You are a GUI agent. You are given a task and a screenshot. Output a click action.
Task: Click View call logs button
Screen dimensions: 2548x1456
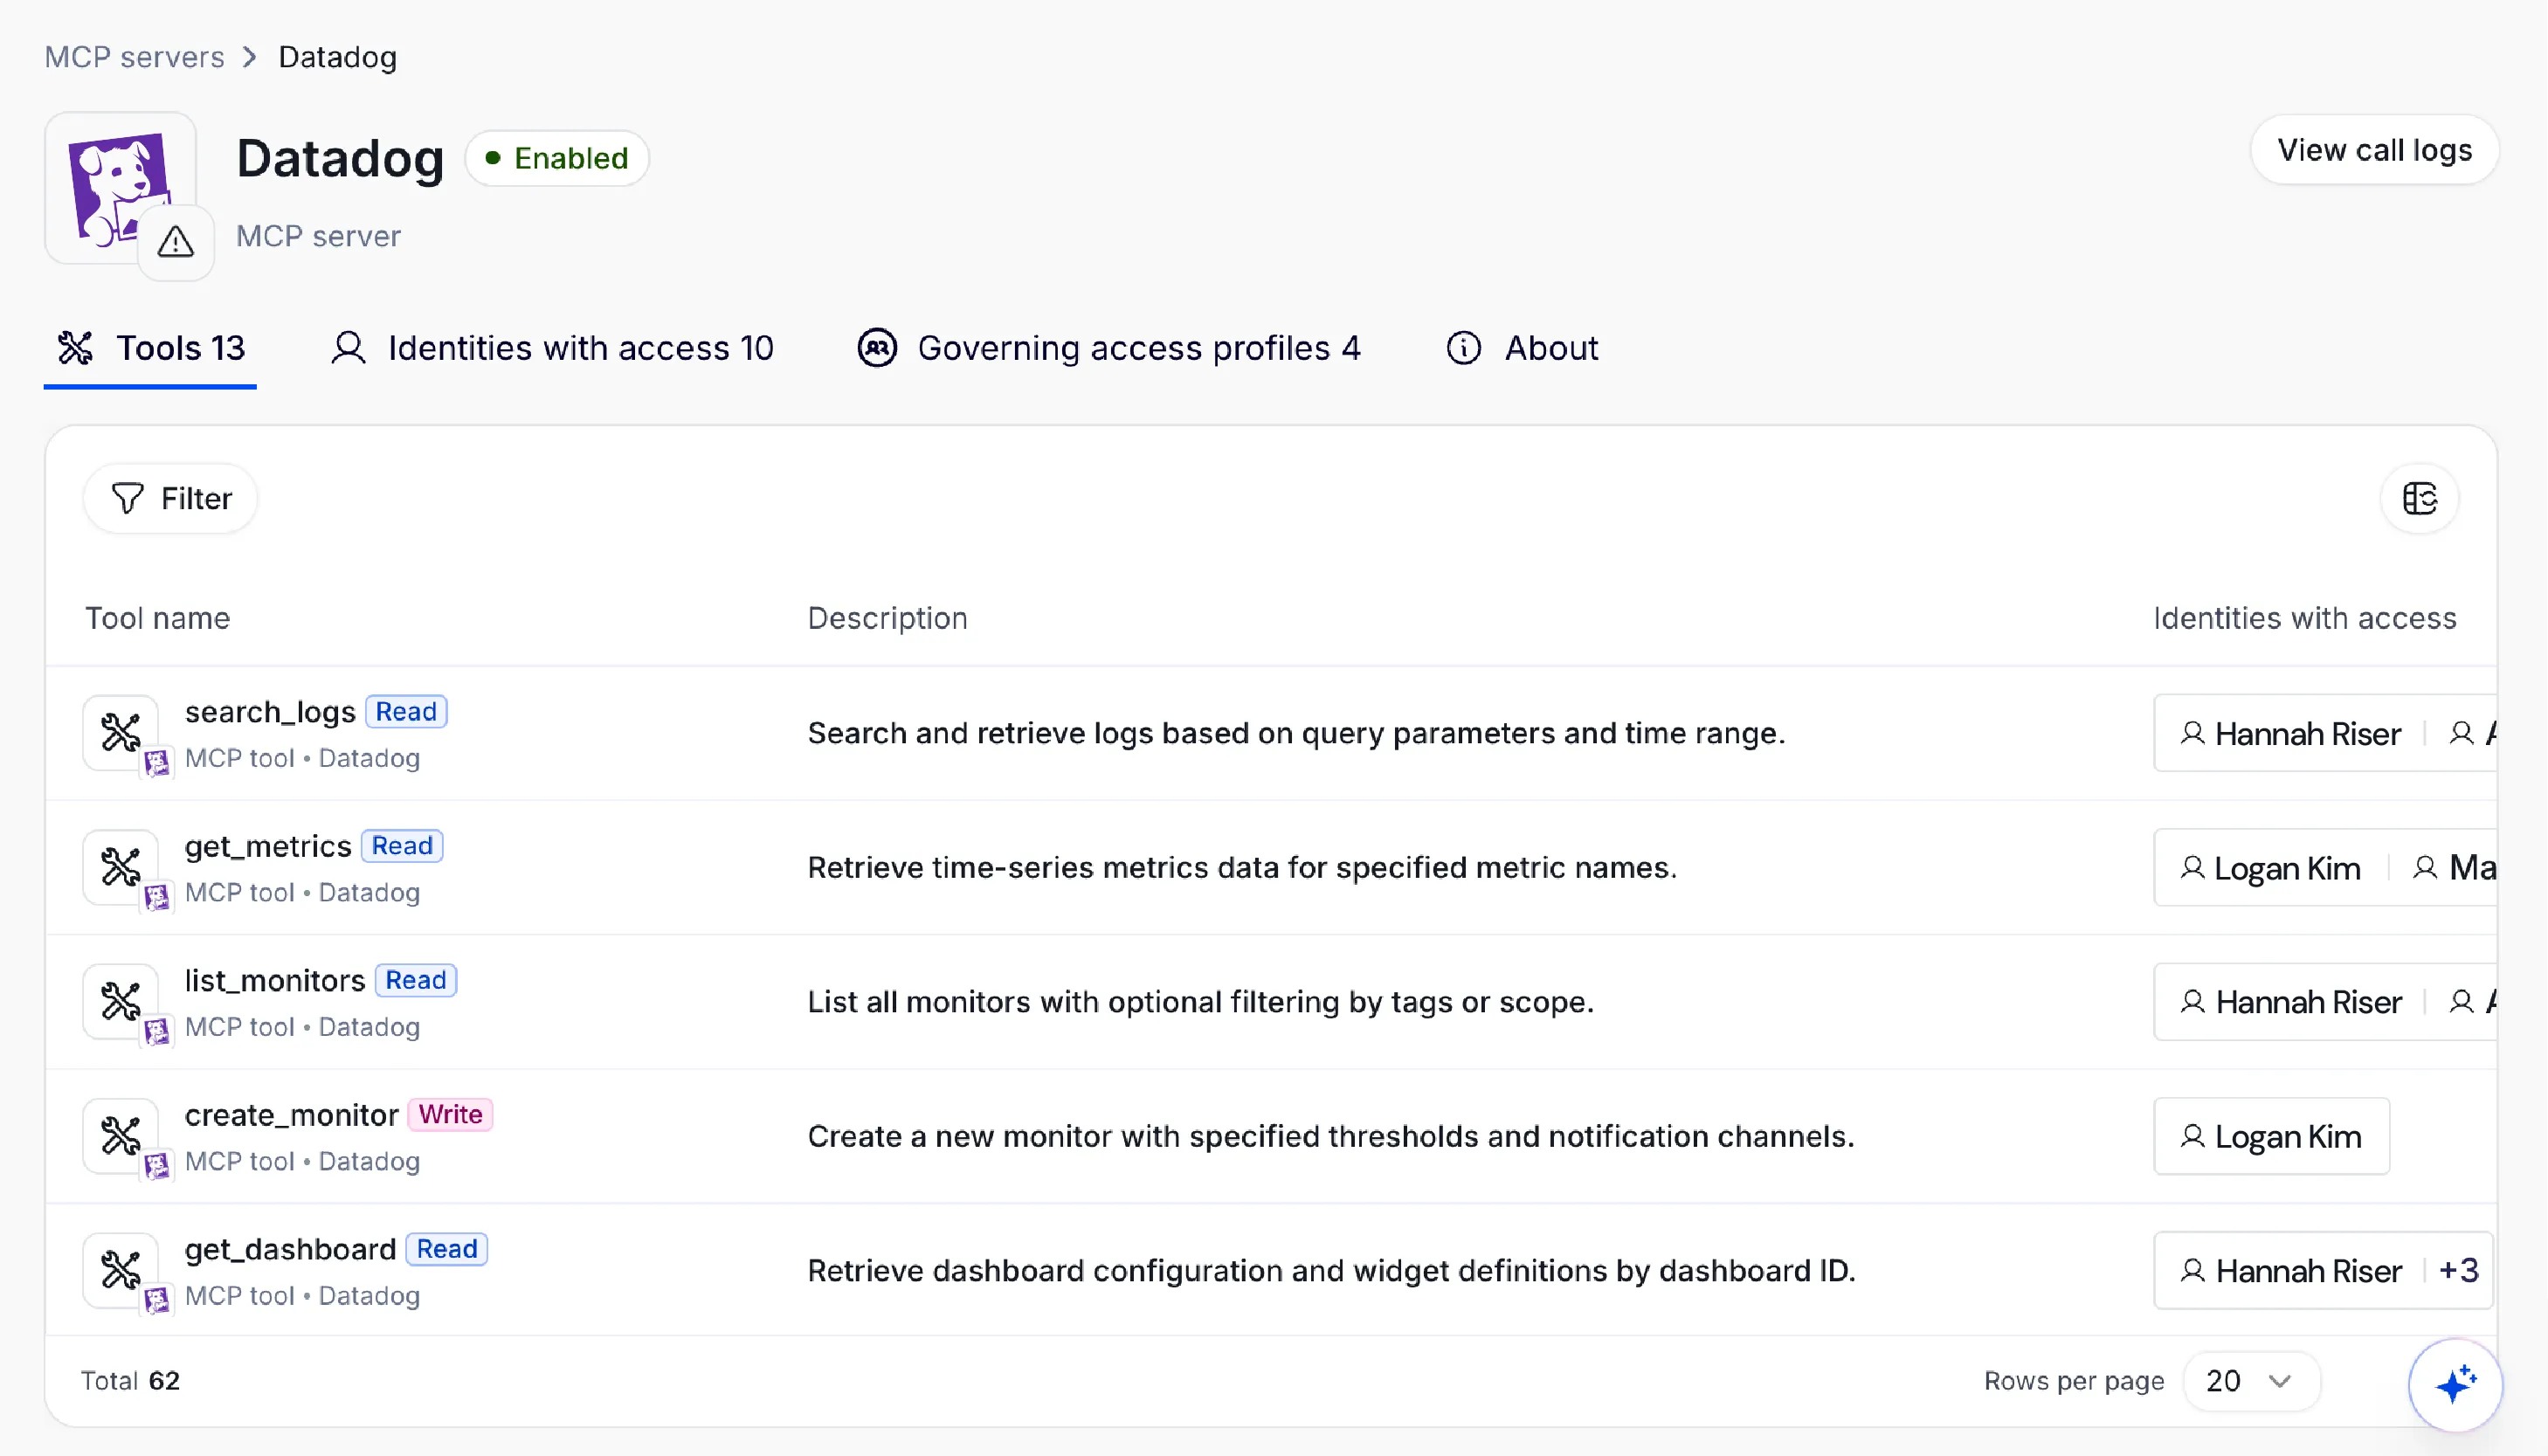click(x=2374, y=150)
